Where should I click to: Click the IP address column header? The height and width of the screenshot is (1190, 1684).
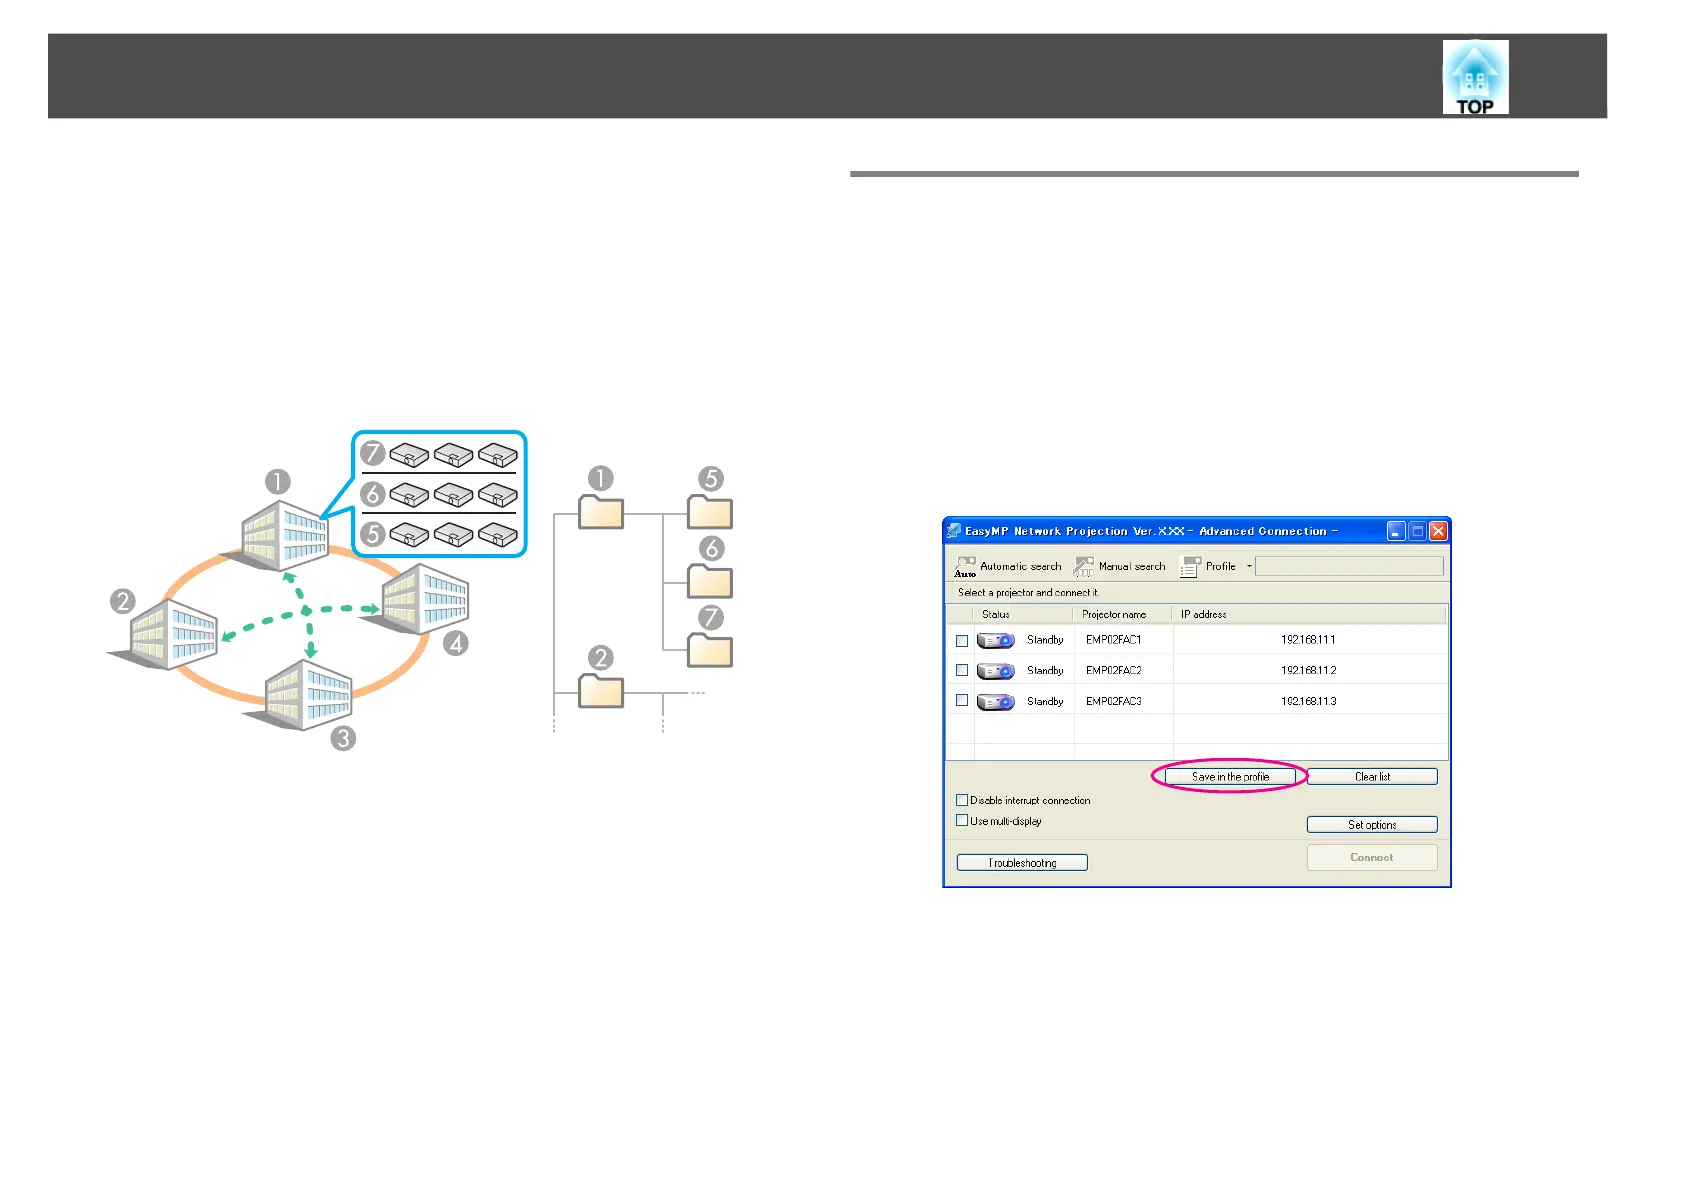[1310, 614]
